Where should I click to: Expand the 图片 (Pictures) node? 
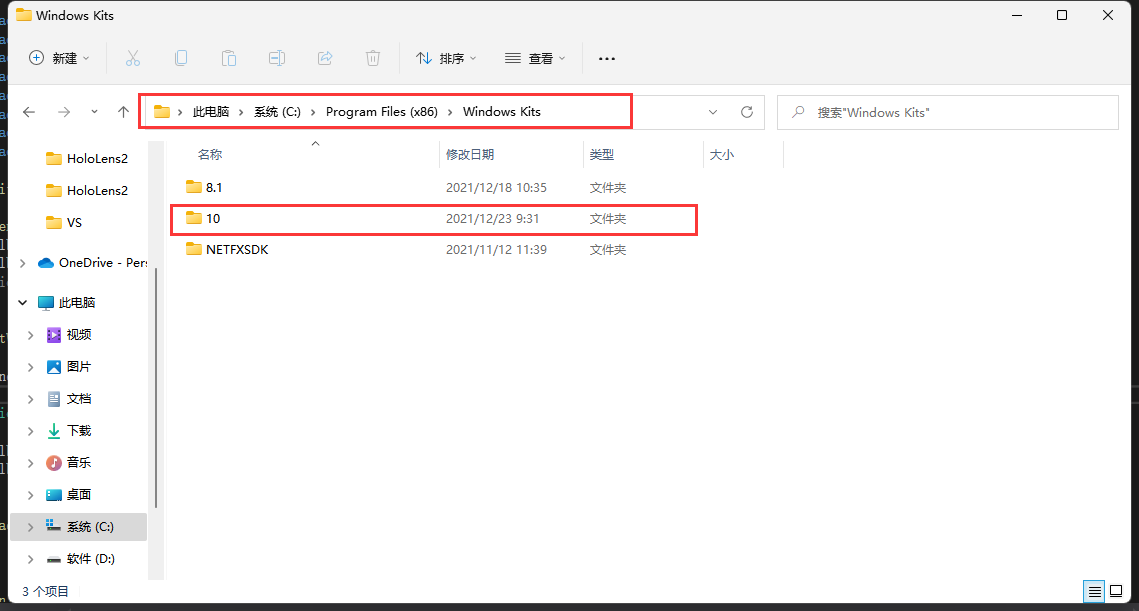[31, 367]
